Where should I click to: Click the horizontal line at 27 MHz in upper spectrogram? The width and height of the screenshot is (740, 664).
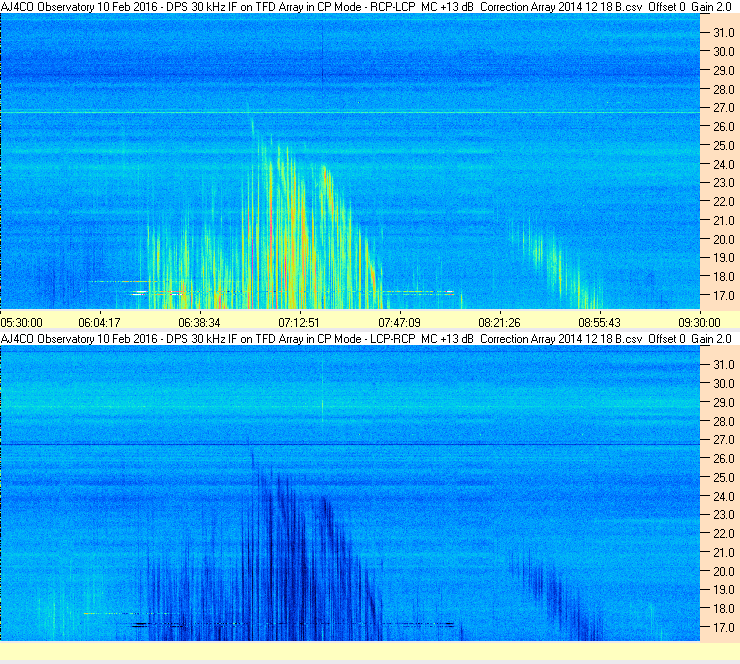pyautogui.click(x=350, y=112)
